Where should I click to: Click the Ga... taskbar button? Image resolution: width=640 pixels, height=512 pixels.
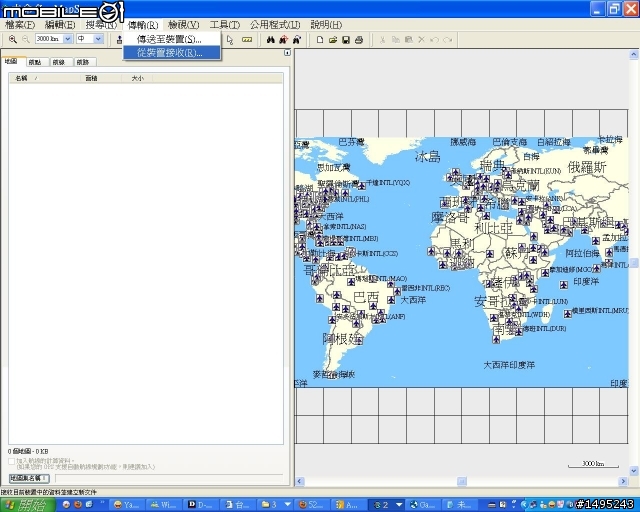422,505
